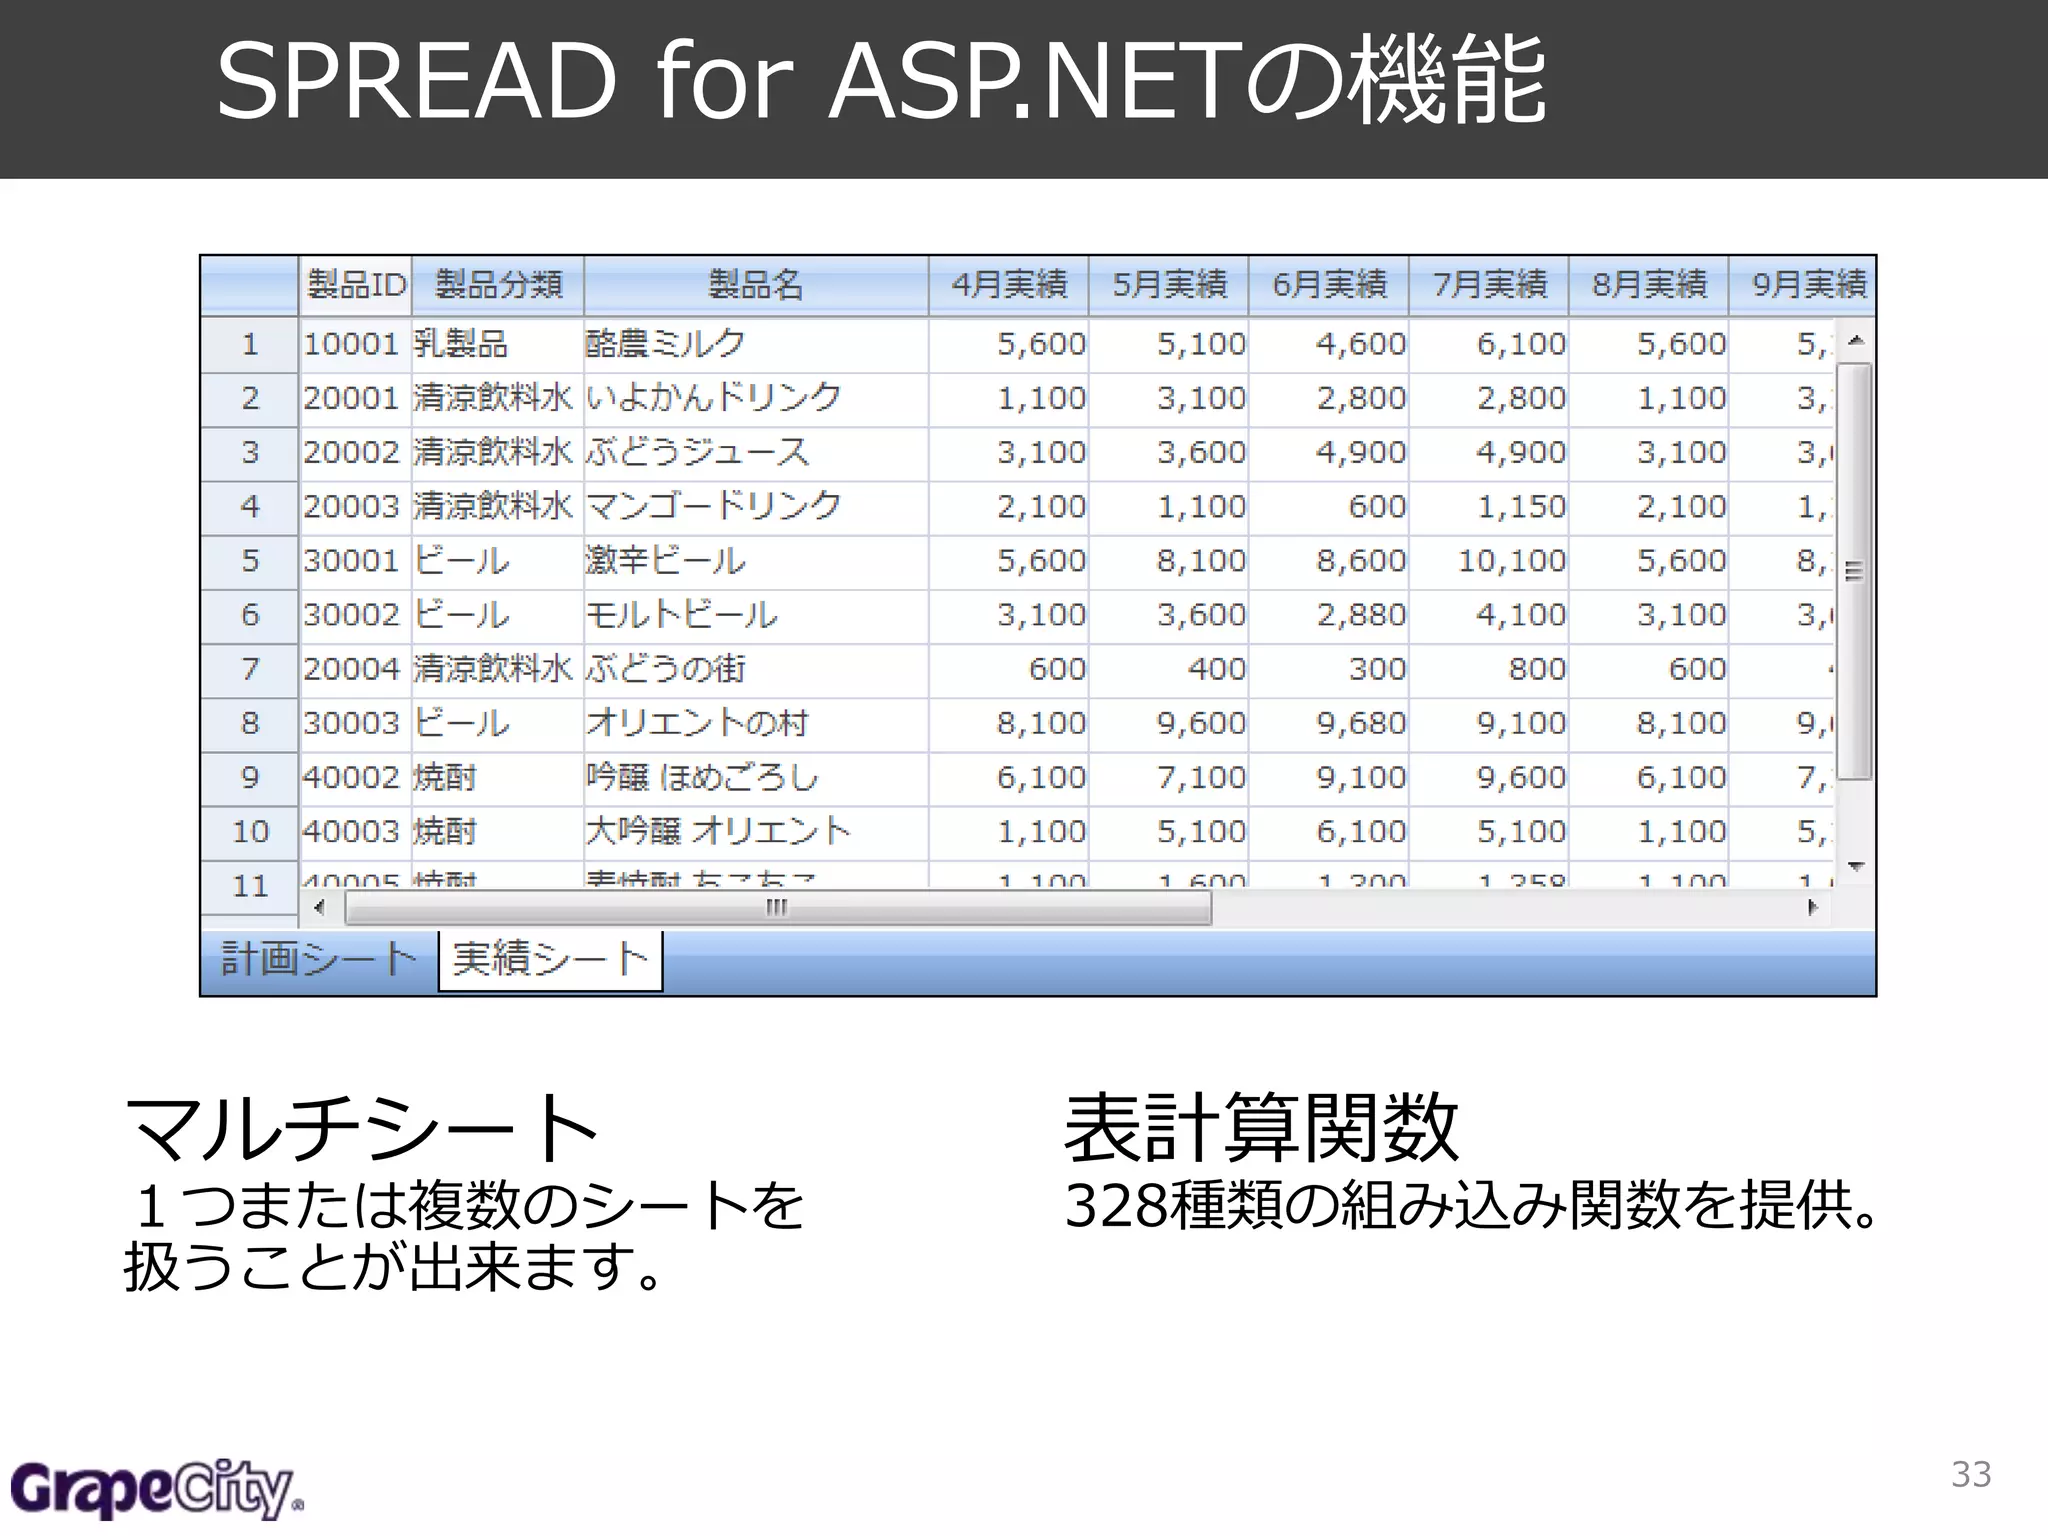Click the vertical scrollbar up arrow
Image resolution: width=2048 pixels, height=1536 pixels.
pyautogui.click(x=1856, y=341)
